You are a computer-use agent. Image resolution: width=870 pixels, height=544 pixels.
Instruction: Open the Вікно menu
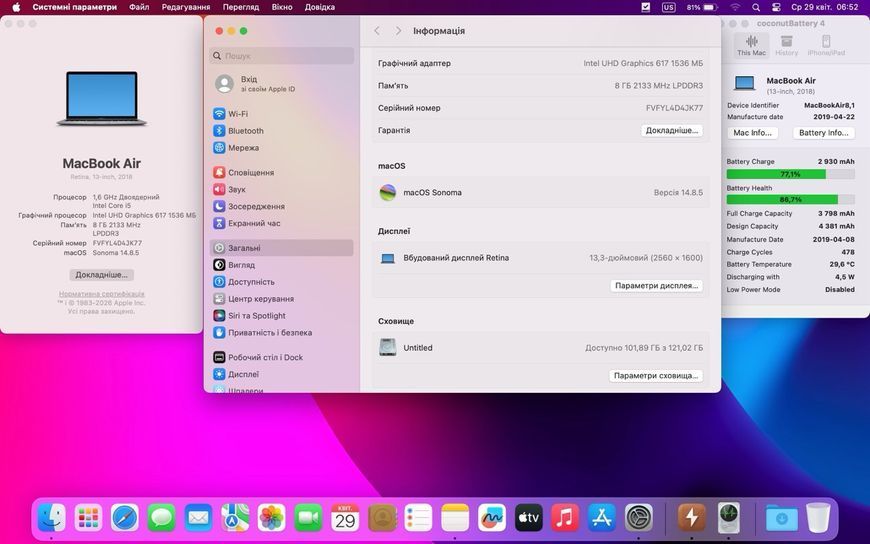tap(282, 7)
